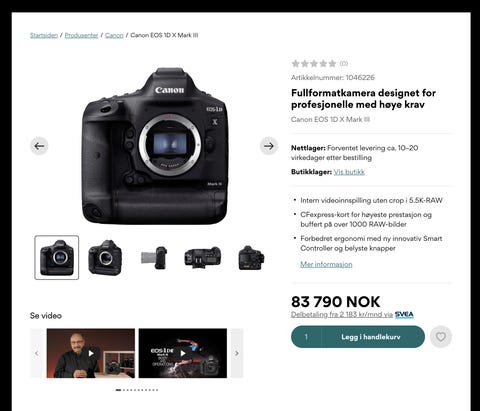Advance video carousel with right chevron
Screen dimensions: 480x411
(x=237, y=353)
